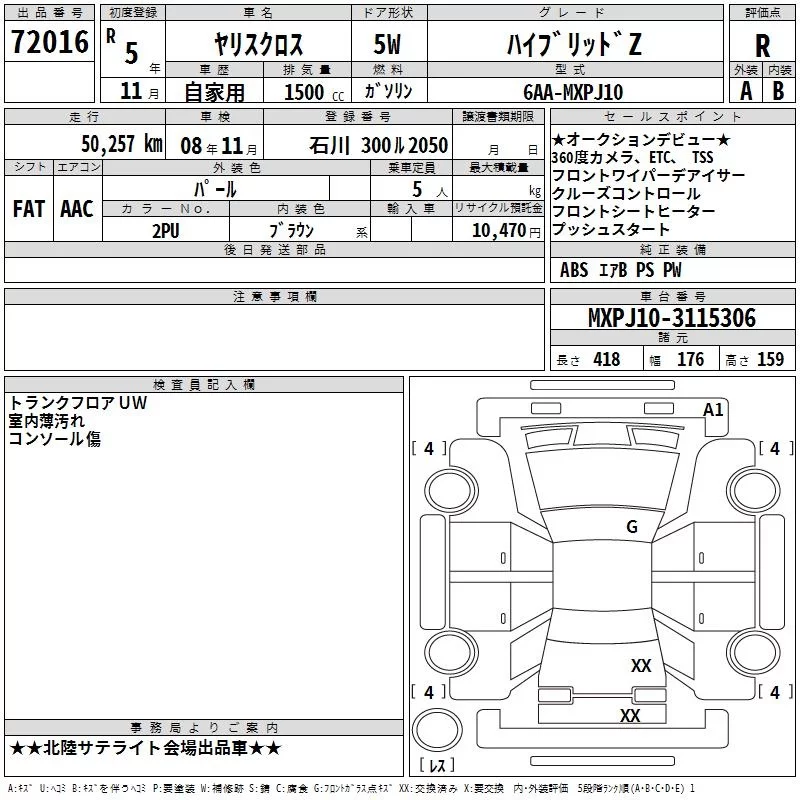800x800 pixels.
Task: Click inspection expiry 08年11月
Action: click(219, 146)
